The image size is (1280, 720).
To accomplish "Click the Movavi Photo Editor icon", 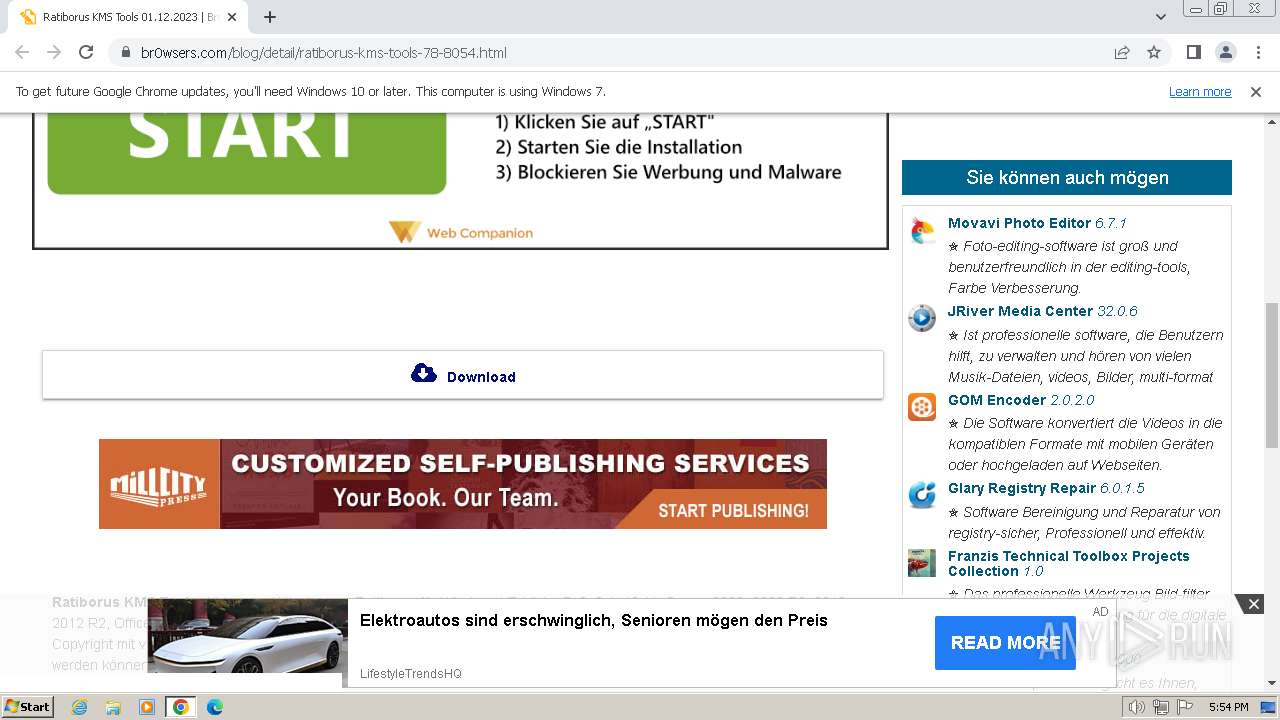I will pos(922,231).
